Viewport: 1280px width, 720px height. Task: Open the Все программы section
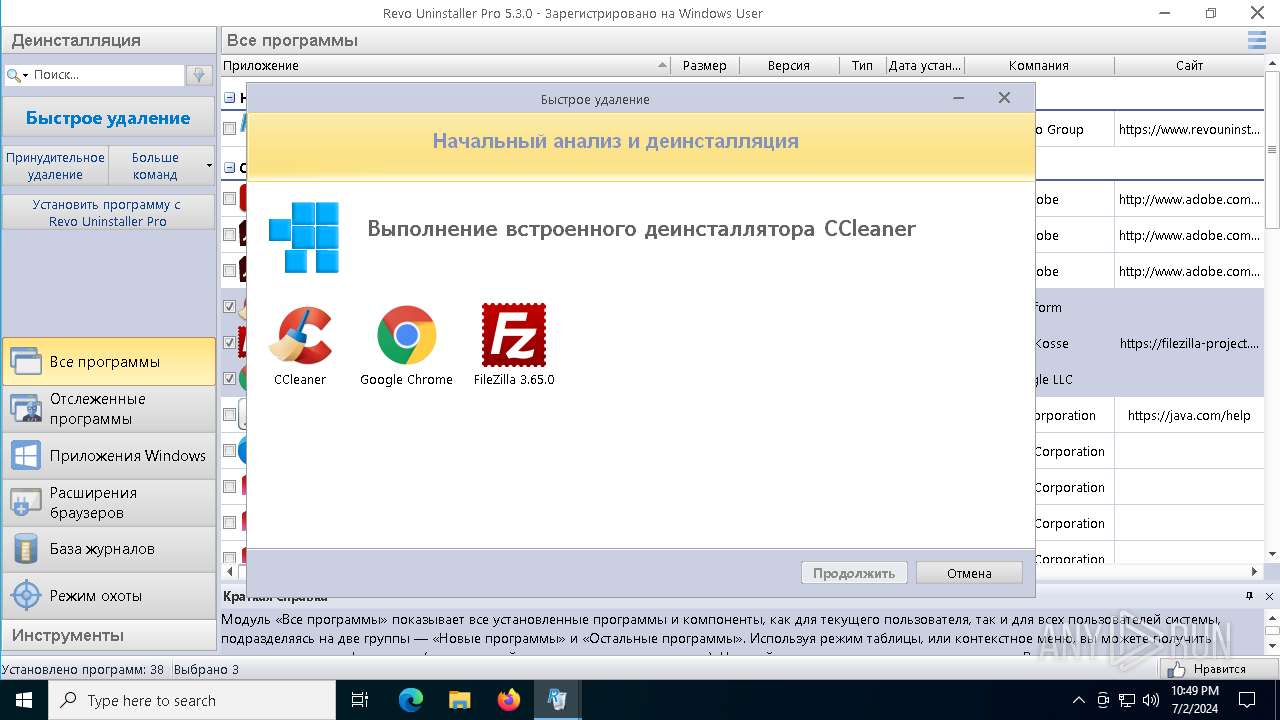pos(108,361)
